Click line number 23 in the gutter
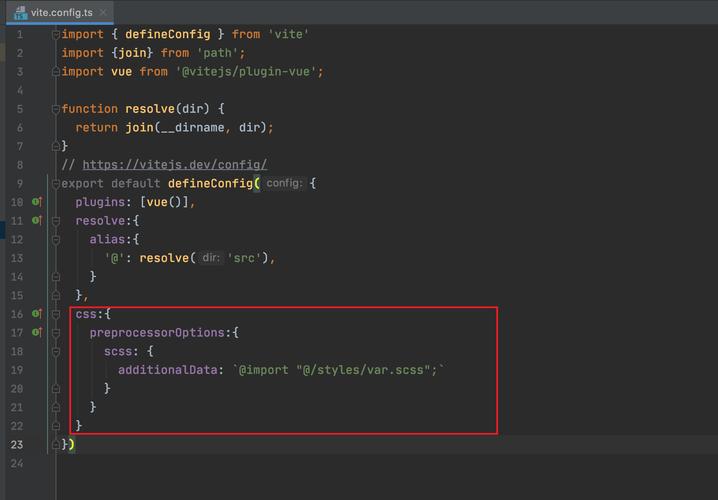 click(x=17, y=445)
